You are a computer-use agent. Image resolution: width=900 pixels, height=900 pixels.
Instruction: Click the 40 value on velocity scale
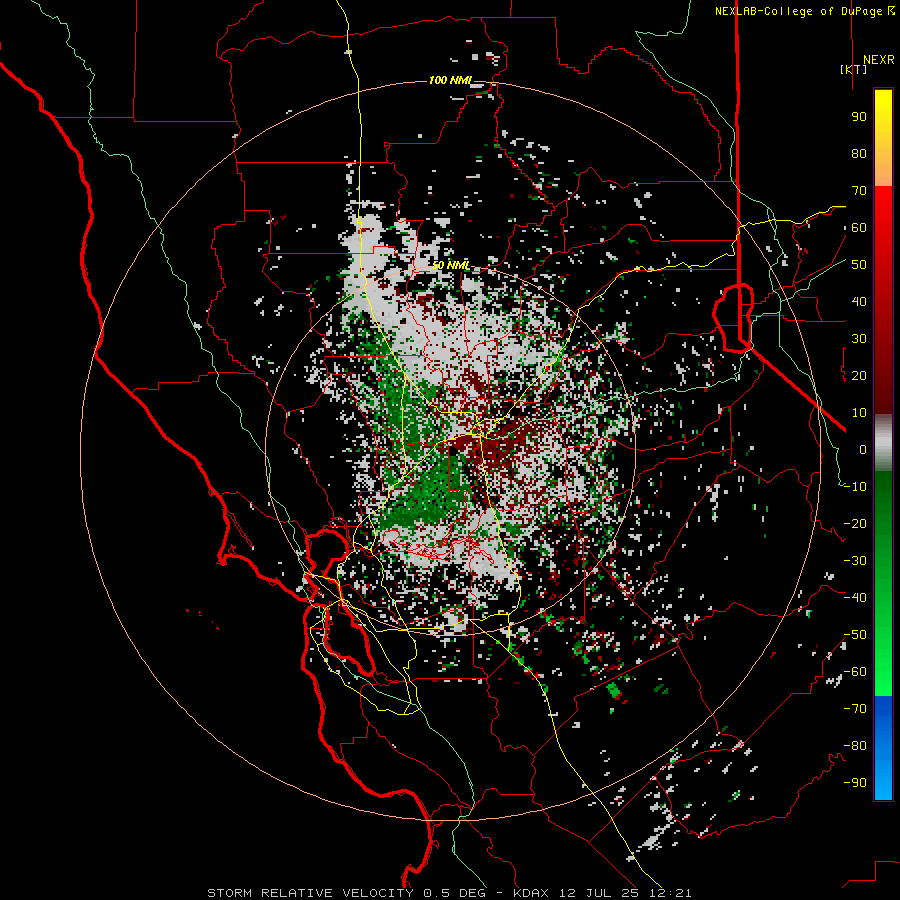(x=859, y=301)
